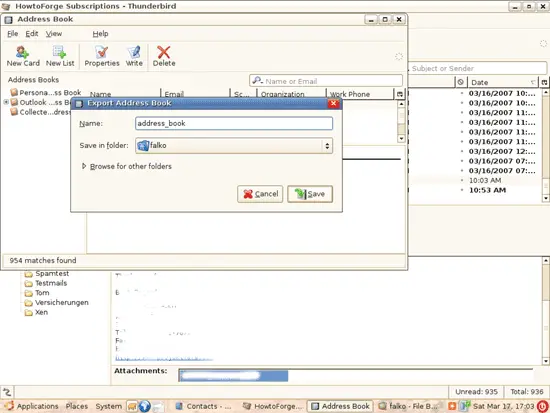The width and height of the screenshot is (550, 413).
Task: Expand the Outlook address book tree node
Action: pos(6,102)
